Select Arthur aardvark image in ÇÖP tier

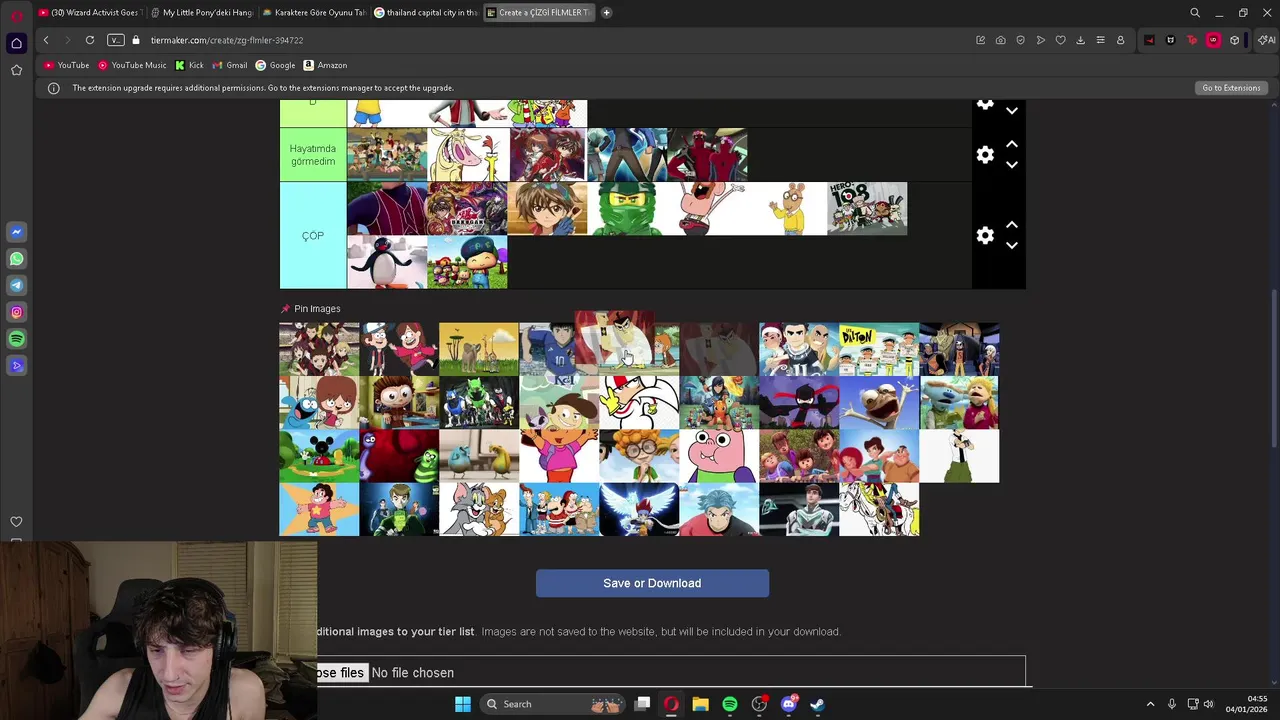[787, 209]
